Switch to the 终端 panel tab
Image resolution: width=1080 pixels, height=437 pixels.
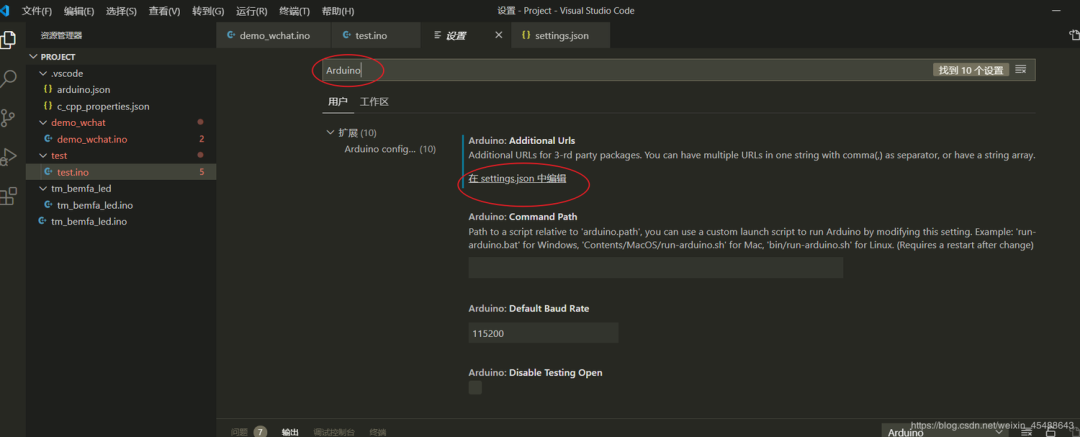[x=377, y=432]
